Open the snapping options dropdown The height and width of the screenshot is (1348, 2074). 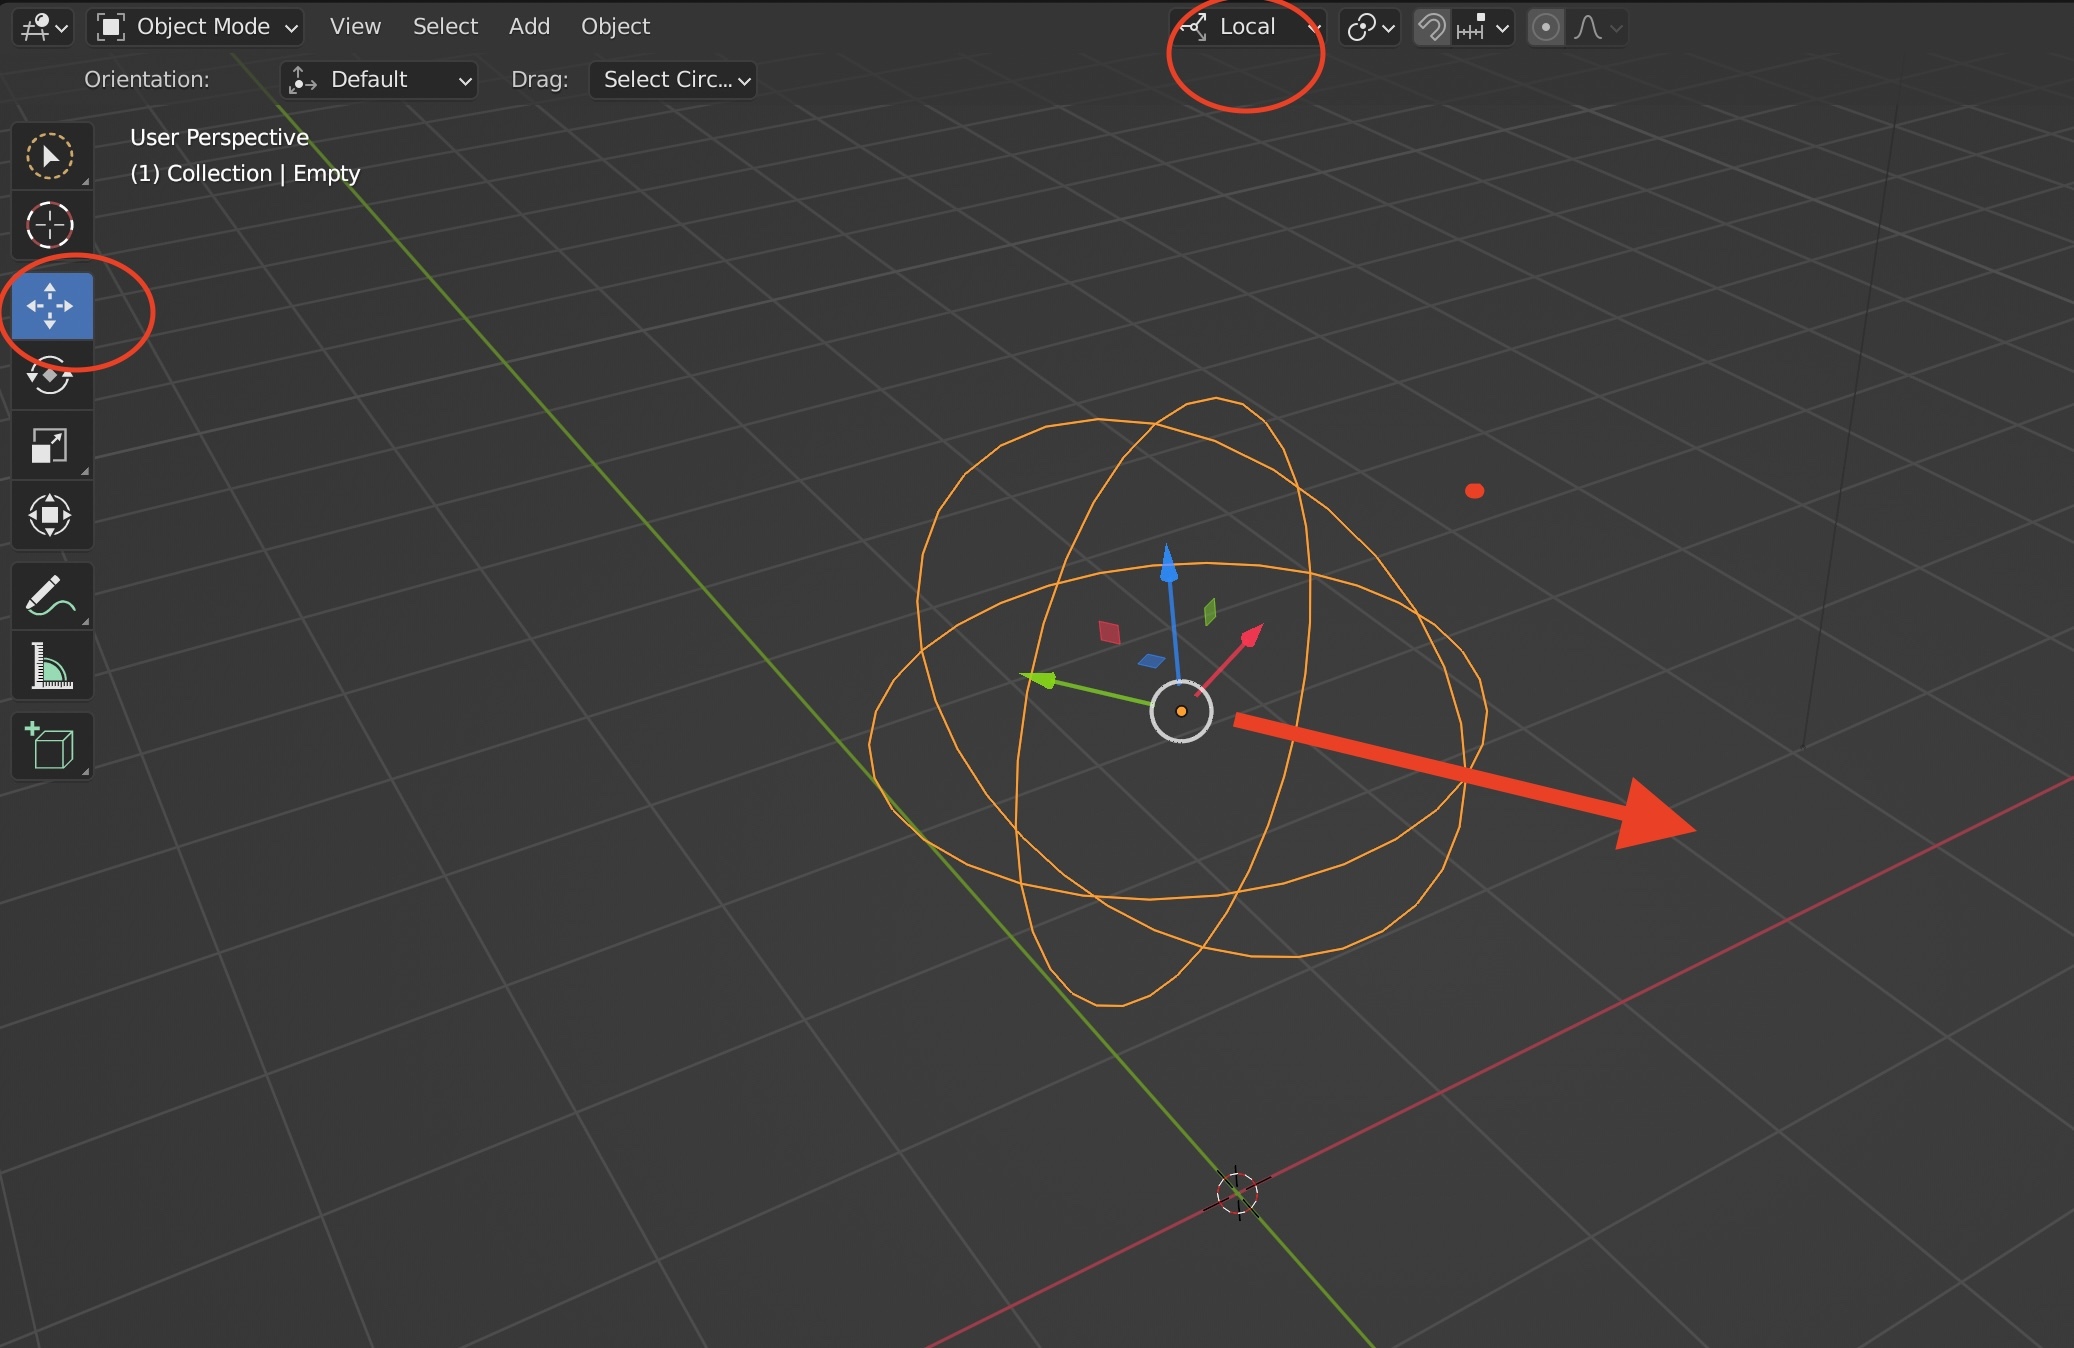pos(1482,27)
